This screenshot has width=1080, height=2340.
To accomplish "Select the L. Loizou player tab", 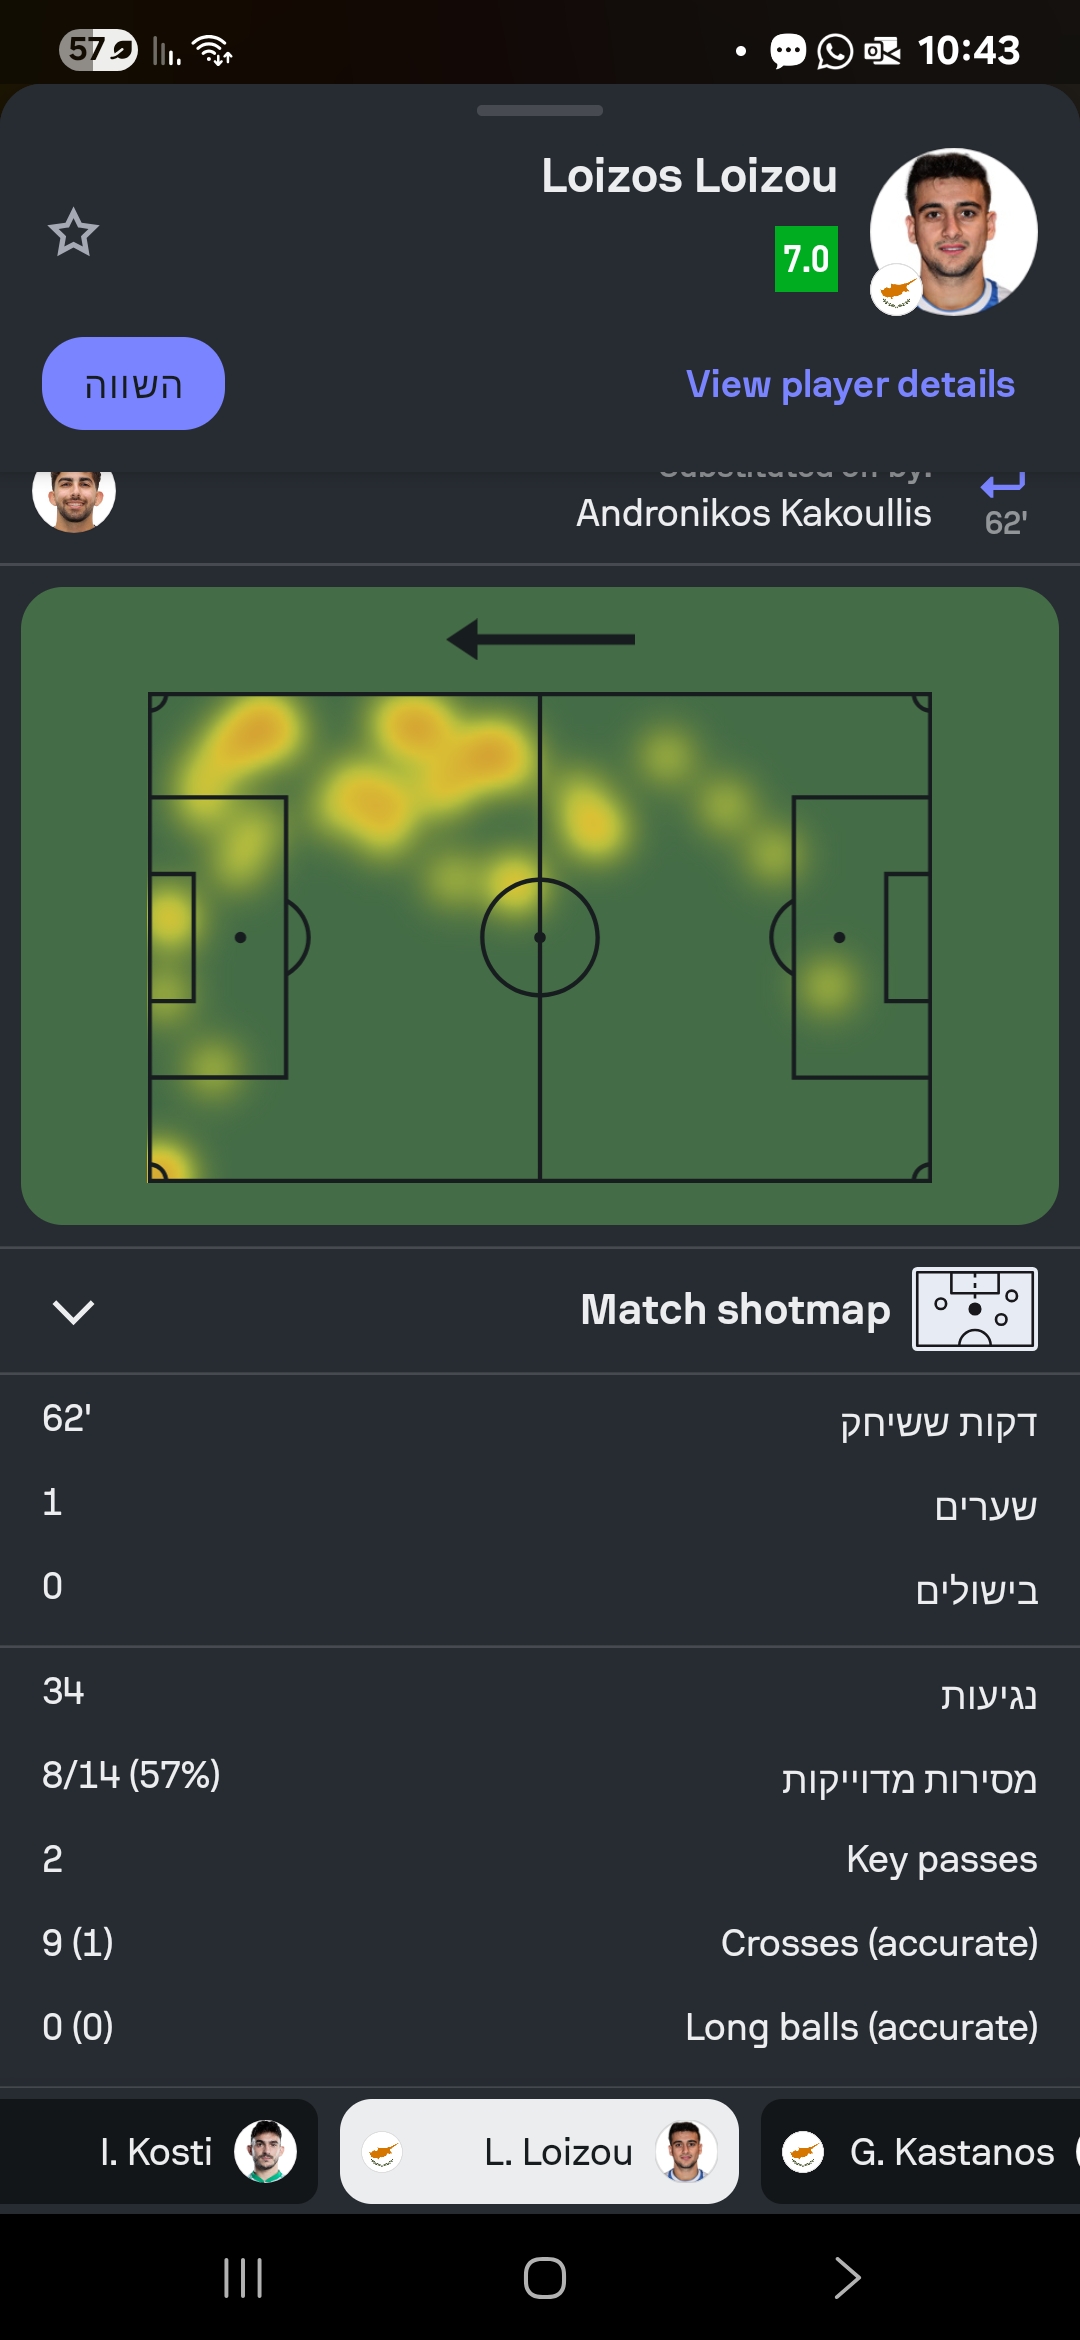I will click(x=540, y=2151).
